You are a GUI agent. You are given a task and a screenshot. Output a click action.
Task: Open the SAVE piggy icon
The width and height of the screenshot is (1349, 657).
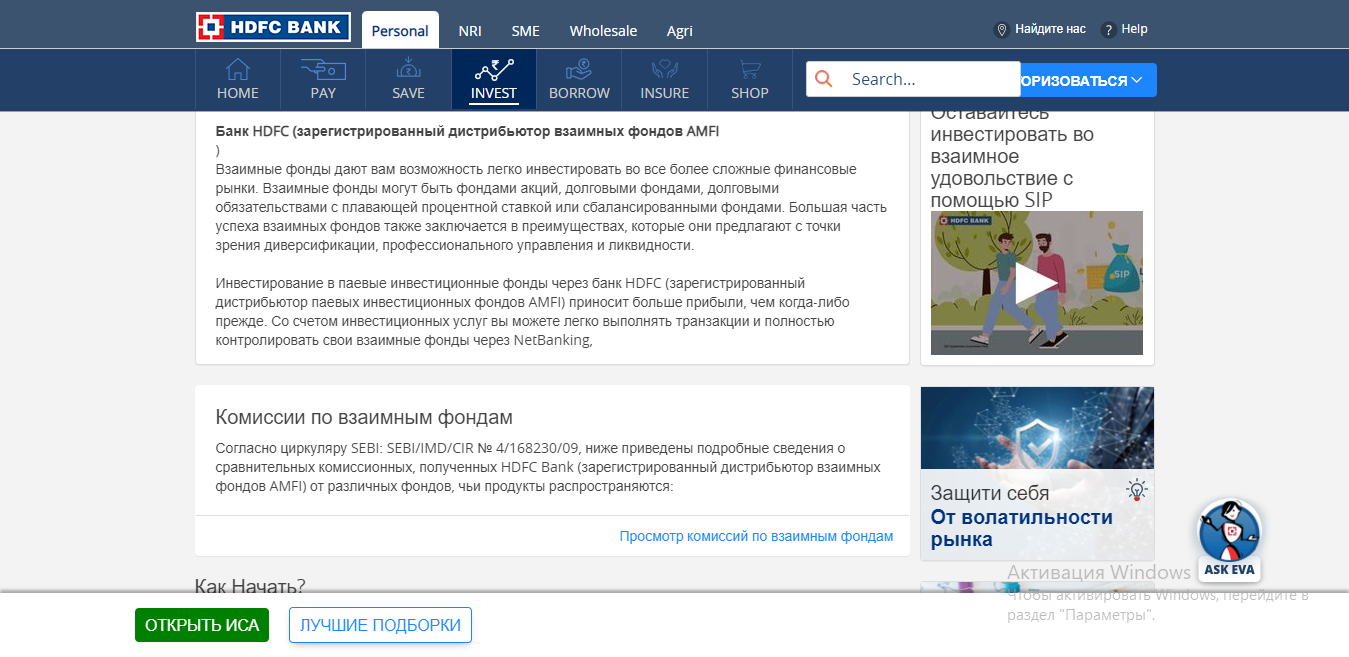point(408,69)
